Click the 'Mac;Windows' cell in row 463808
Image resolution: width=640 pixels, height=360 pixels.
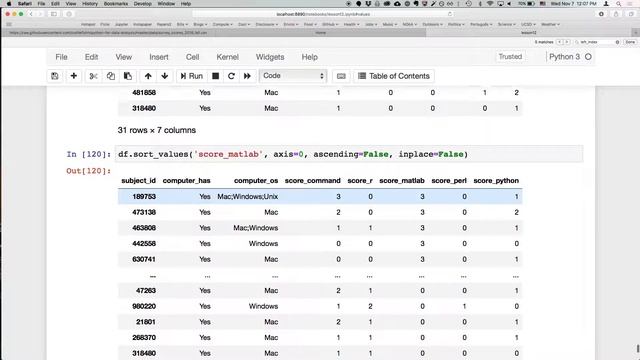click(256, 228)
